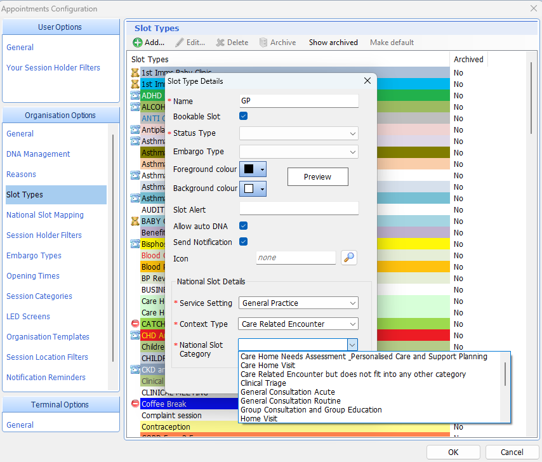542x462 pixels.
Task: Click hourglass icon beside BABY slot
Action: click(135, 221)
